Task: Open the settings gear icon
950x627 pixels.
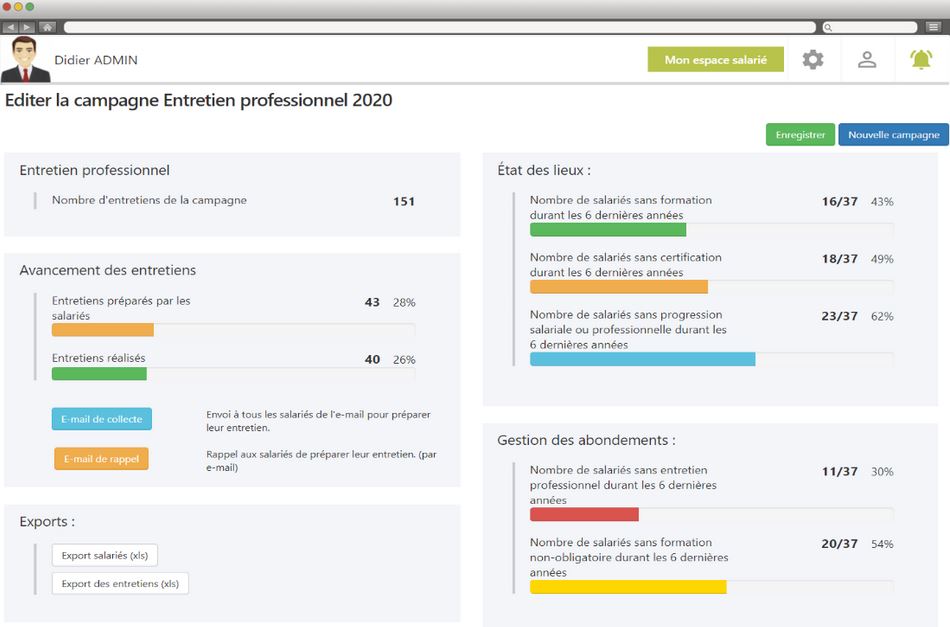Action: click(812, 59)
